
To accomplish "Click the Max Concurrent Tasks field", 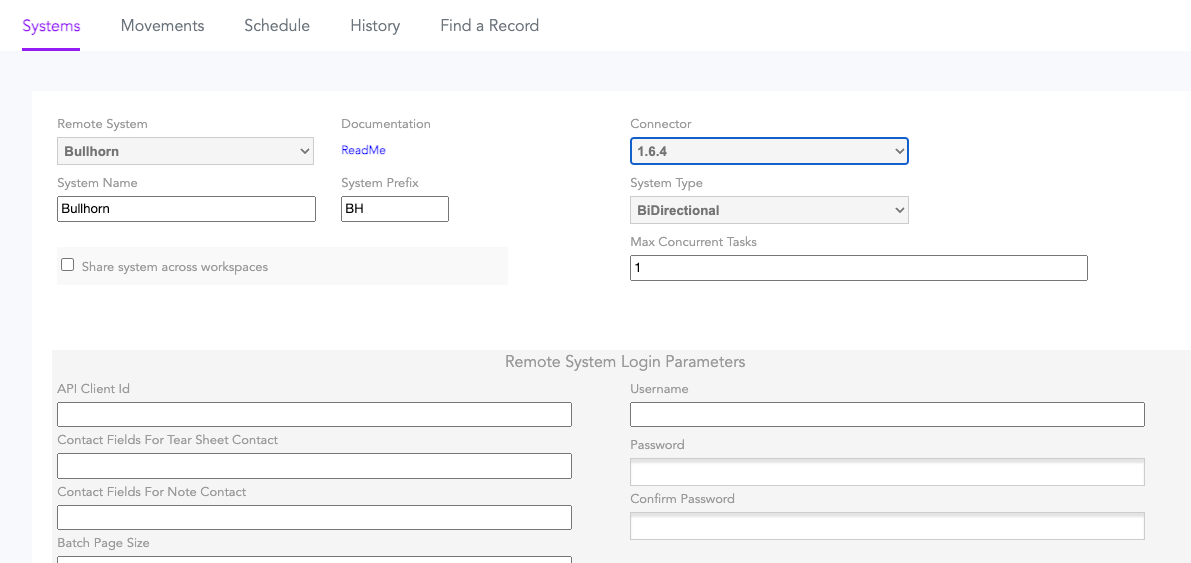I will 859,268.
